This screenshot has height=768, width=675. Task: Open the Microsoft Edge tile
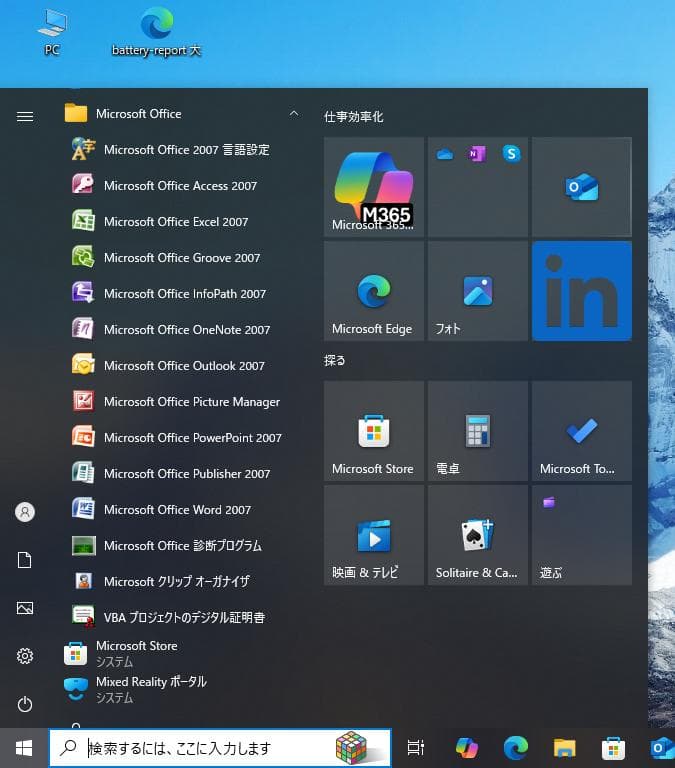click(x=374, y=291)
